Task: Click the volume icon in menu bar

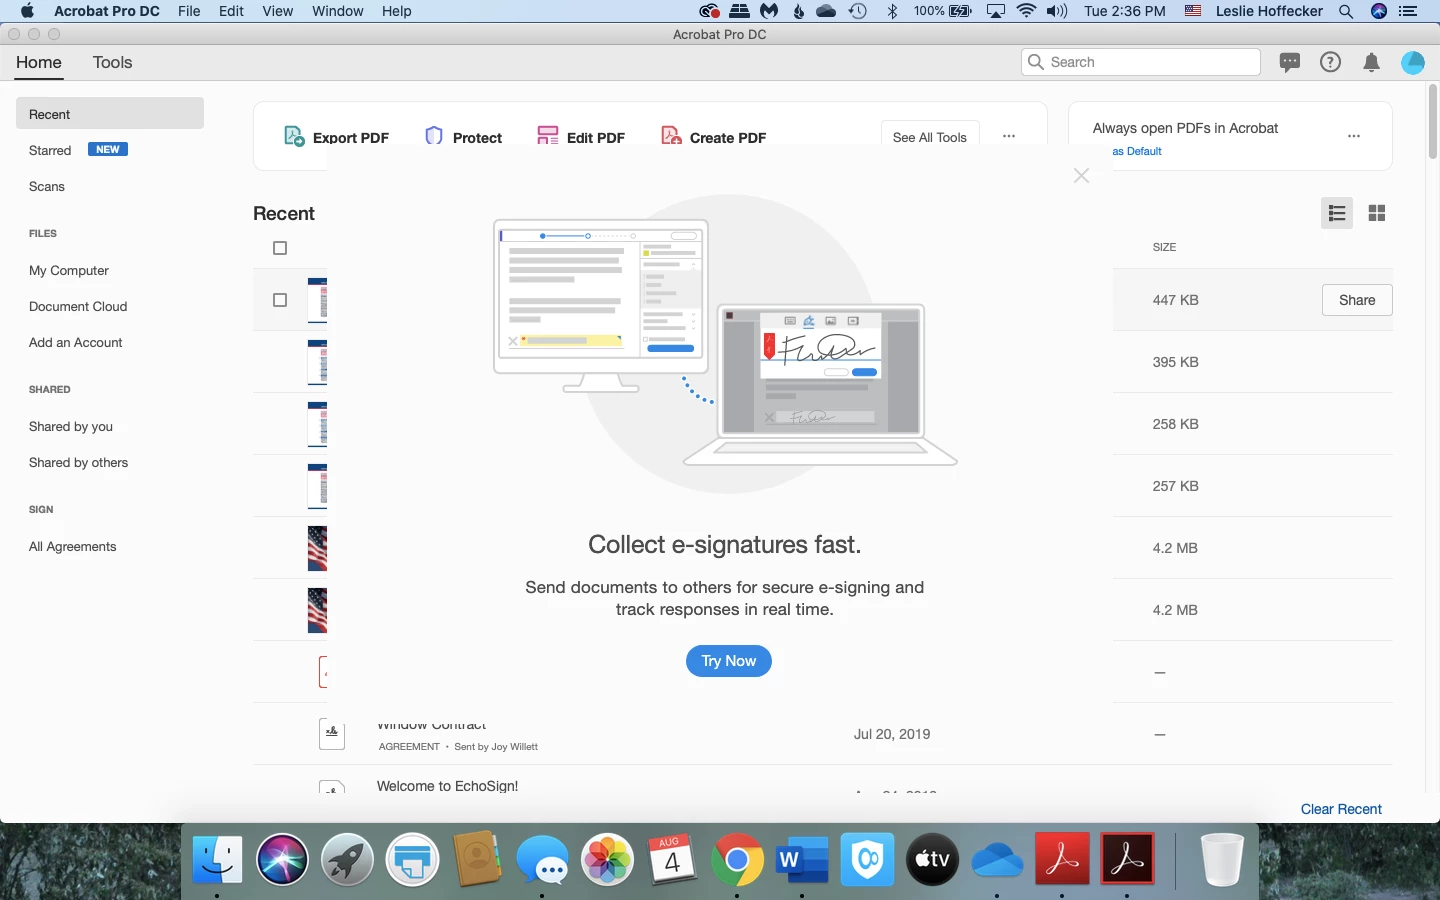Action: tap(1057, 11)
